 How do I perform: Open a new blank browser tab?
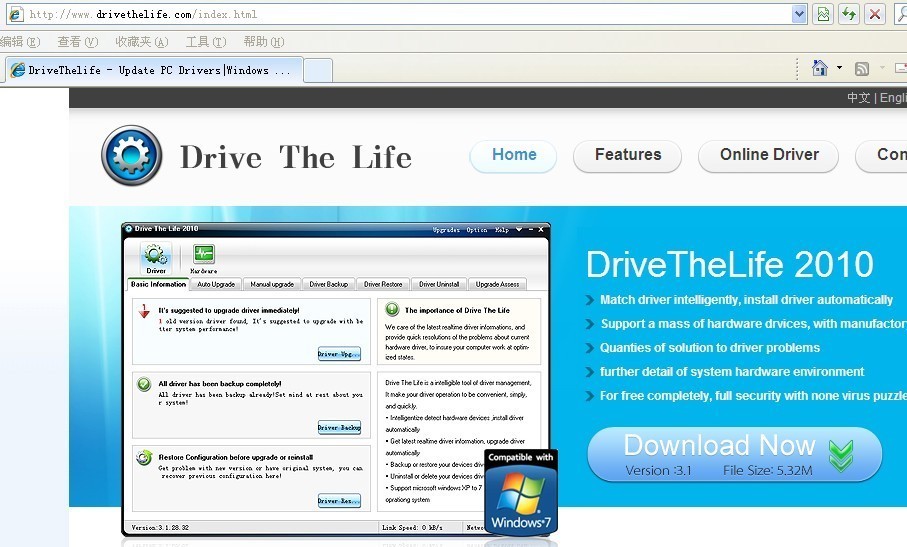click(318, 71)
